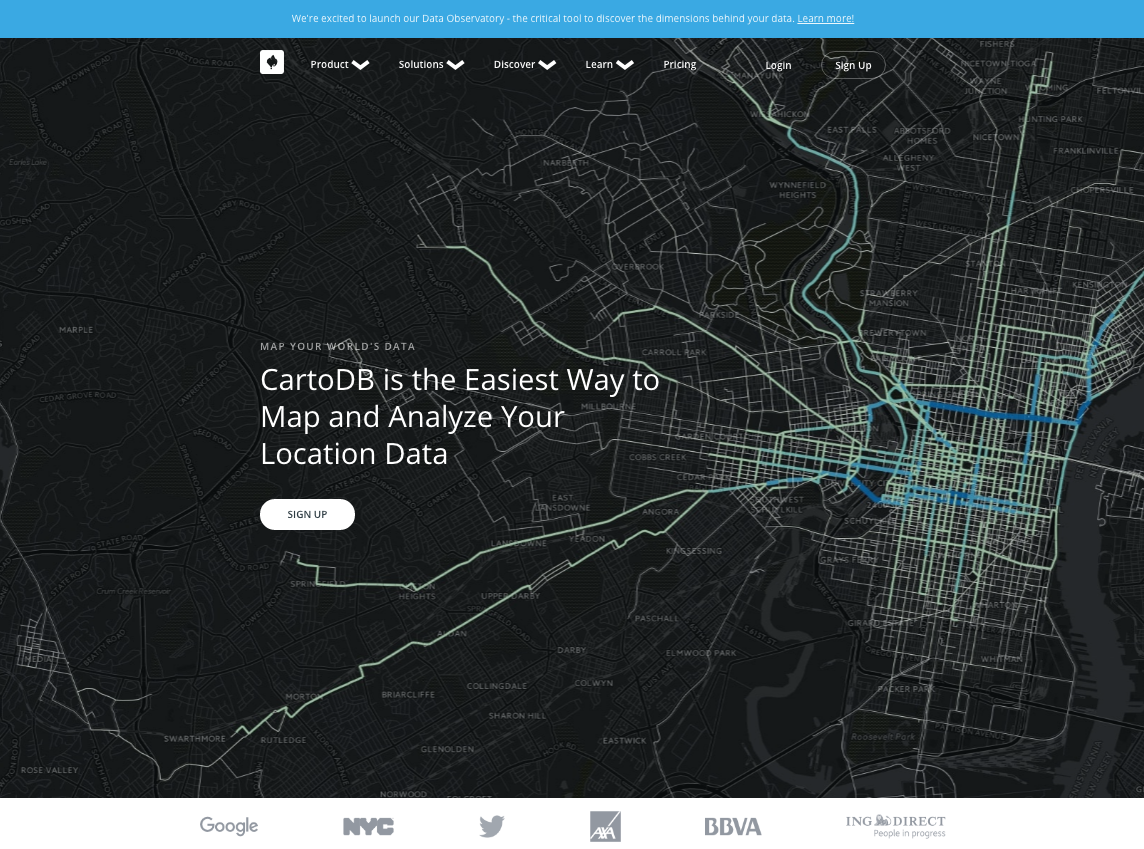Go to the Pricing page
Viewport: 1144px width, 849px height.
click(680, 64)
